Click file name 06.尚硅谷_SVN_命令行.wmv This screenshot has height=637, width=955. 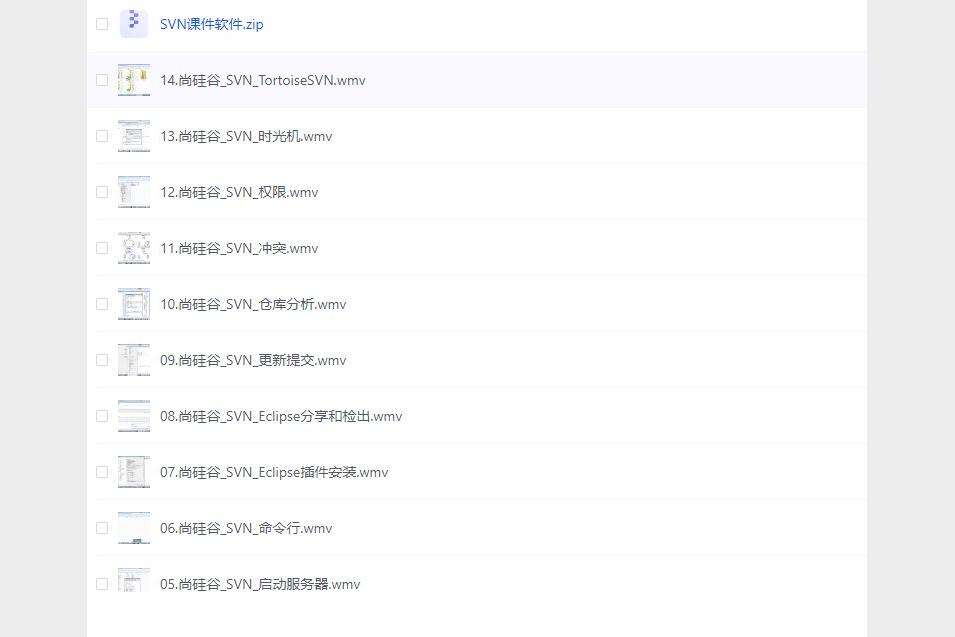pyautogui.click(x=246, y=529)
